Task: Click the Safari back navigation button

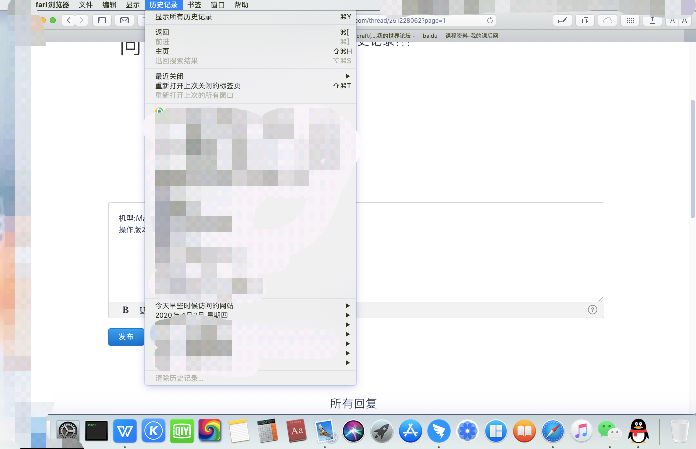Action: 69,20
